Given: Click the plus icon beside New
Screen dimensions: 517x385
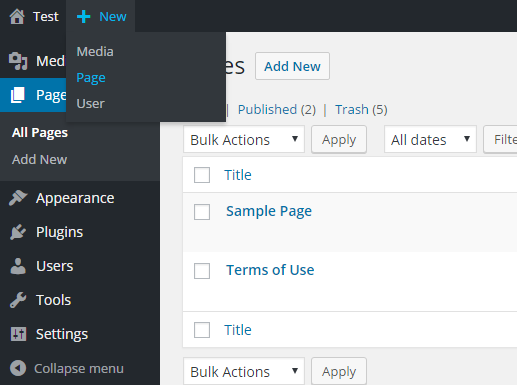Looking at the screenshot, I should [x=83, y=17].
